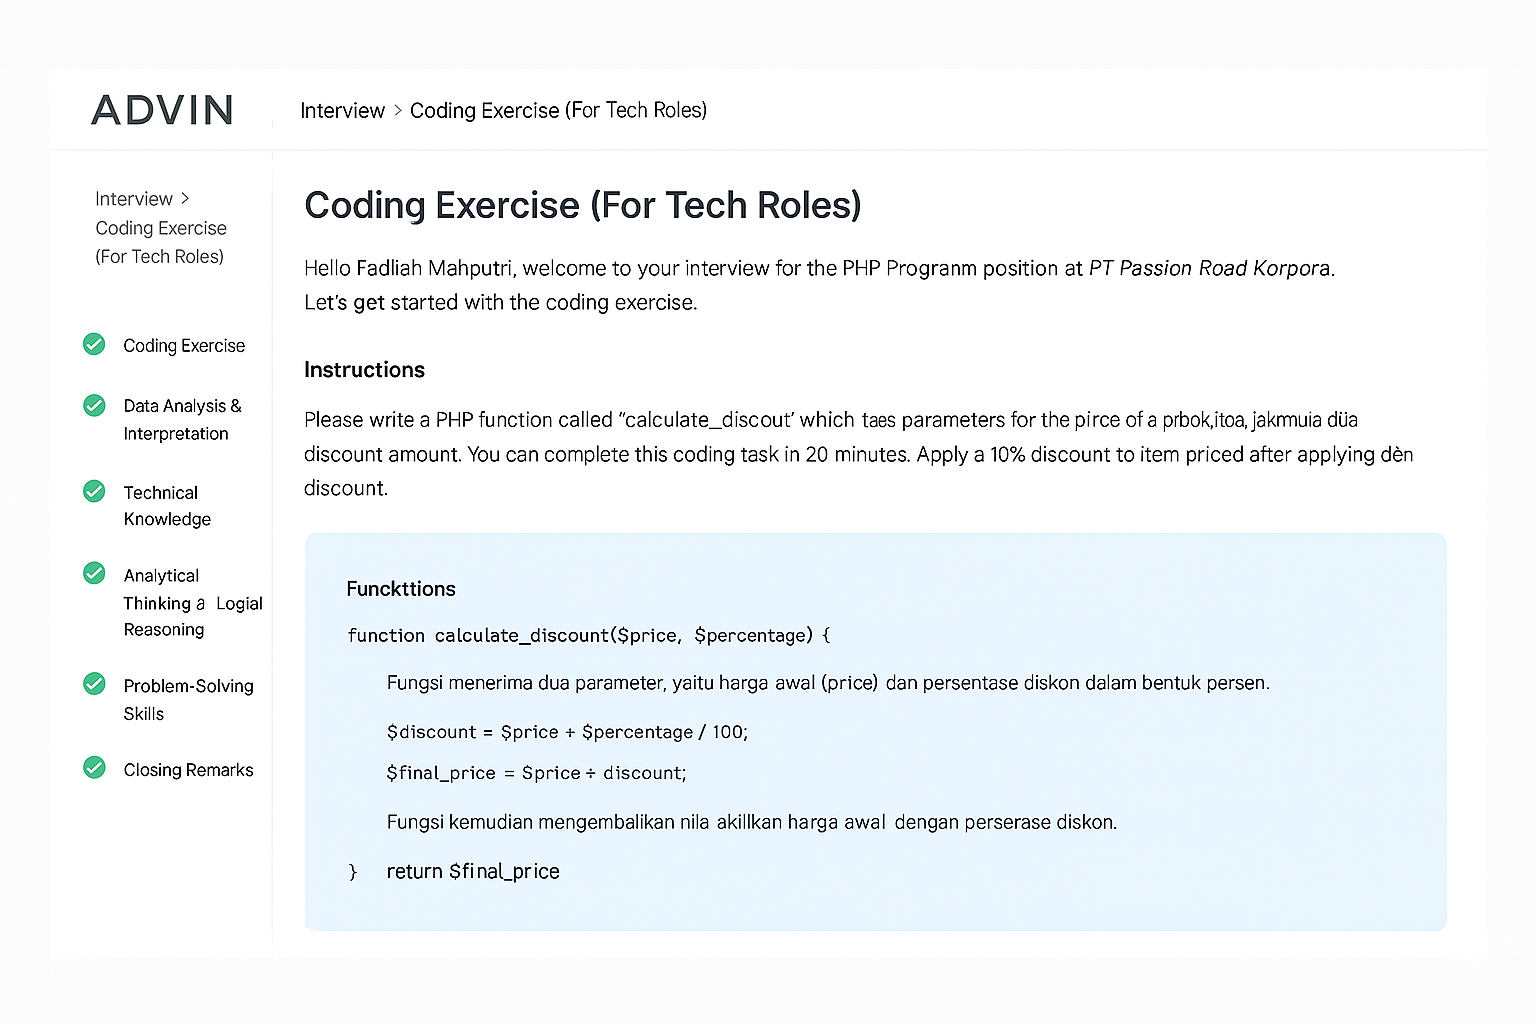The width and height of the screenshot is (1536, 1024).
Task: Click checkmark next to Closing Remarks
Action: (94, 767)
